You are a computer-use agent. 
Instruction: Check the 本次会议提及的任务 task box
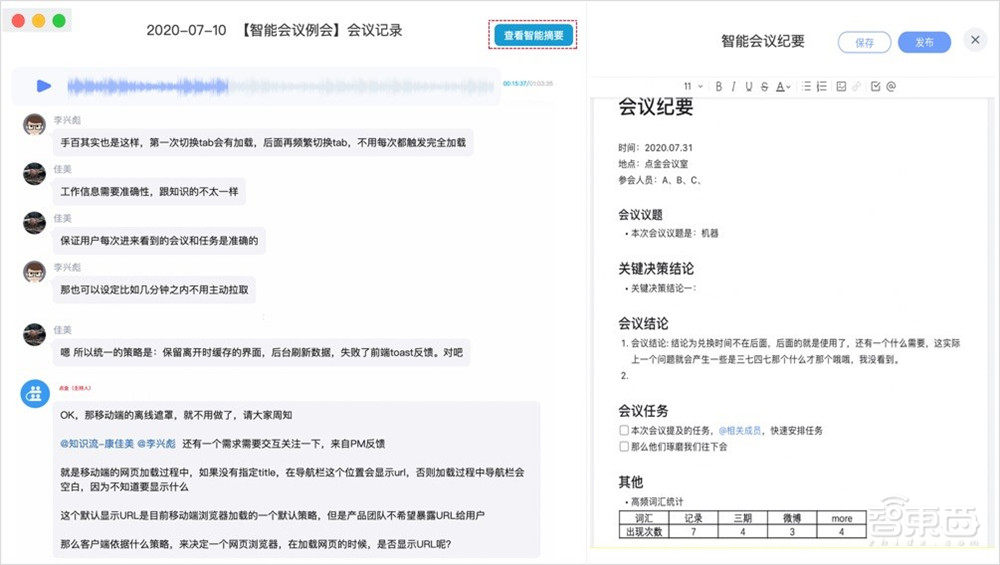pyautogui.click(x=624, y=430)
